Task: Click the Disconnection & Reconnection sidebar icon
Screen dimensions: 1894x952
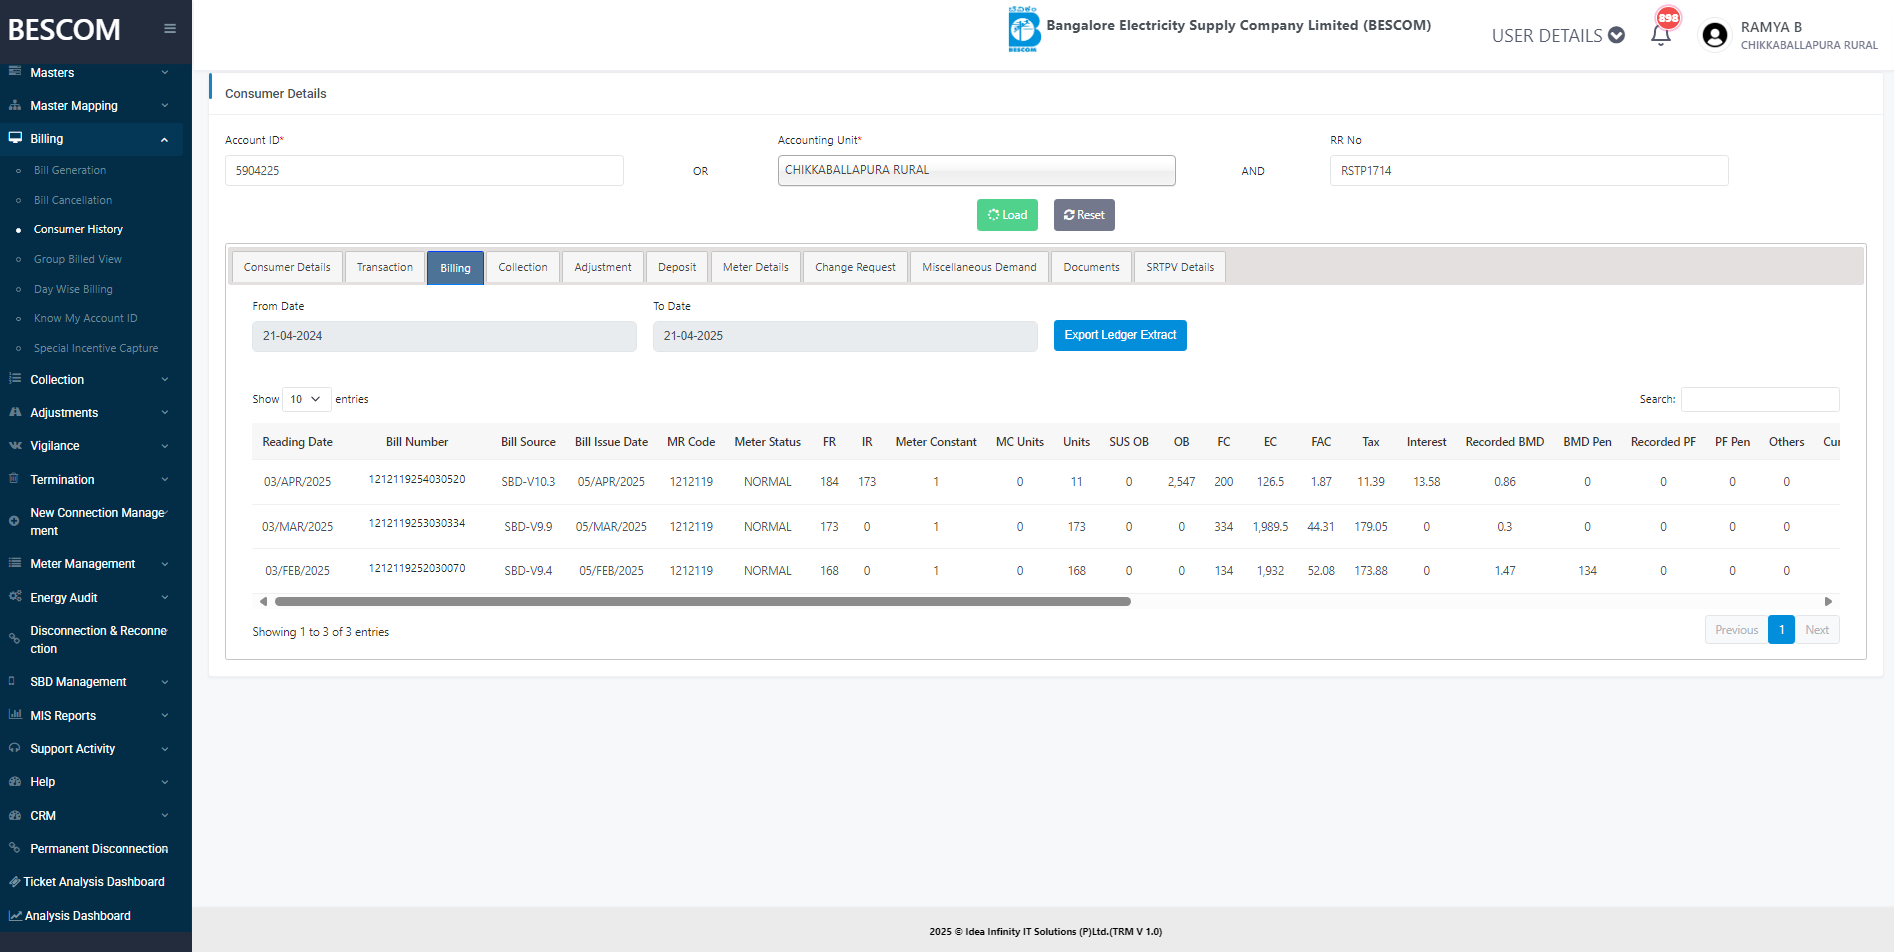Action: [x=14, y=638]
